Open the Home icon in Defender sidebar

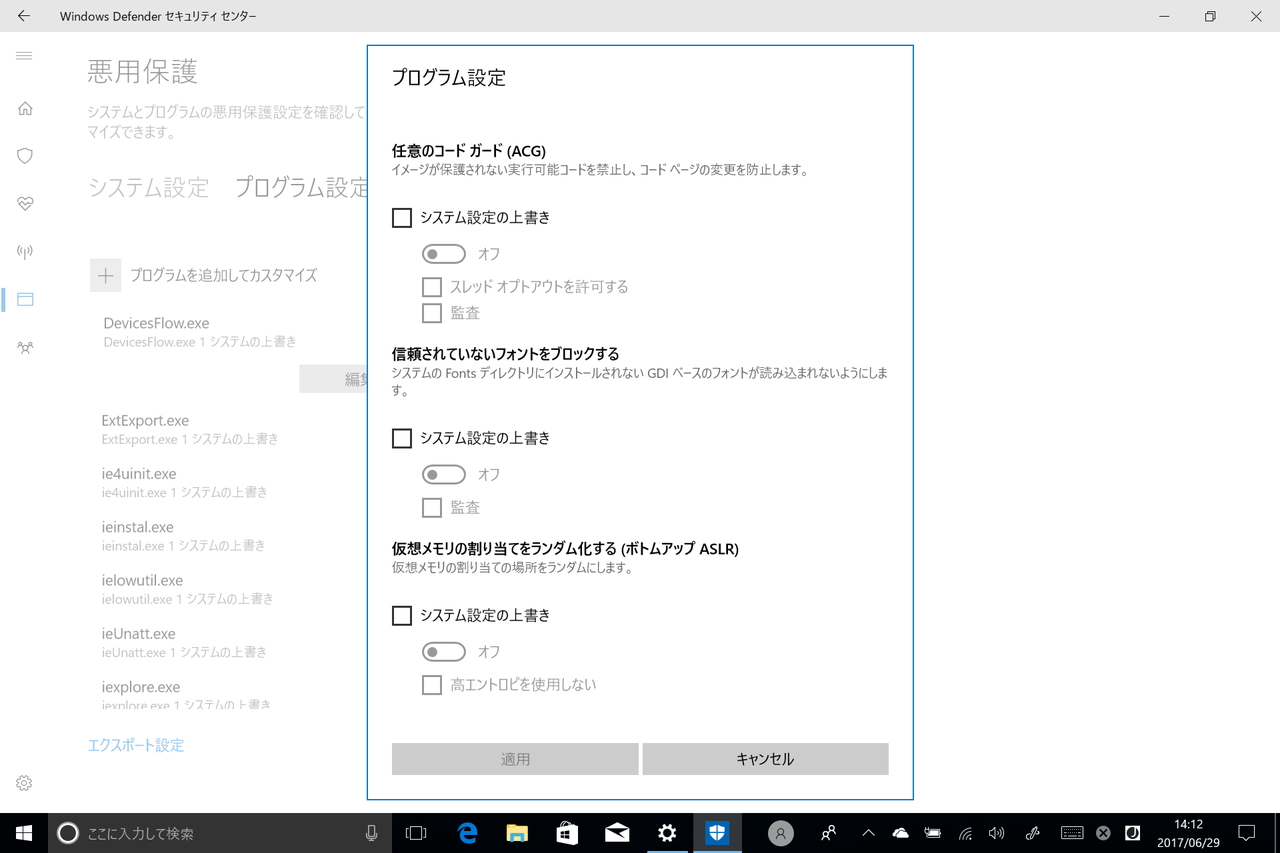(x=23, y=108)
